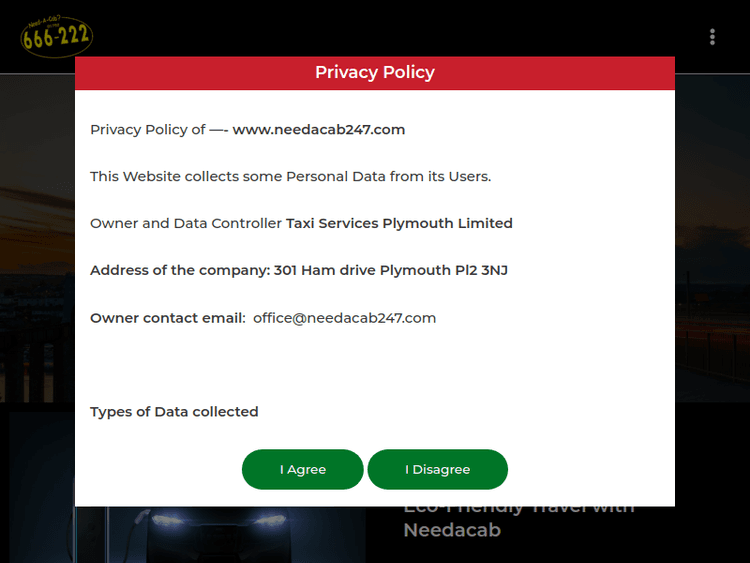Click the 'Types of Data collected' heading

(x=174, y=411)
